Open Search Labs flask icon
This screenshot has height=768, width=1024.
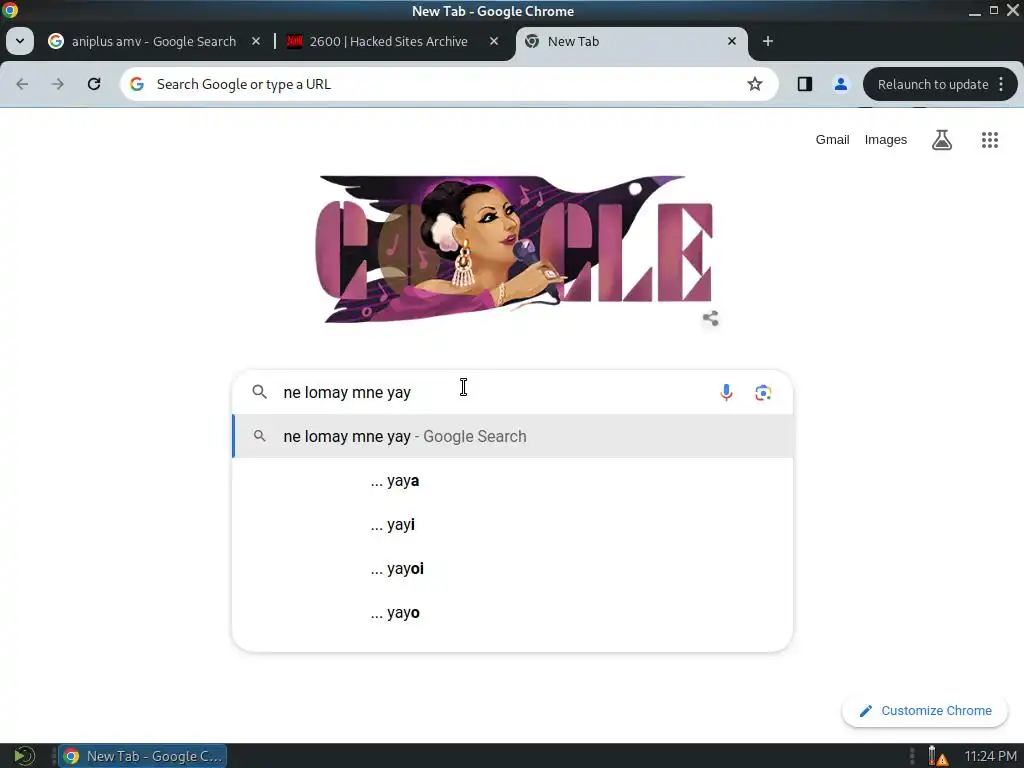942,140
